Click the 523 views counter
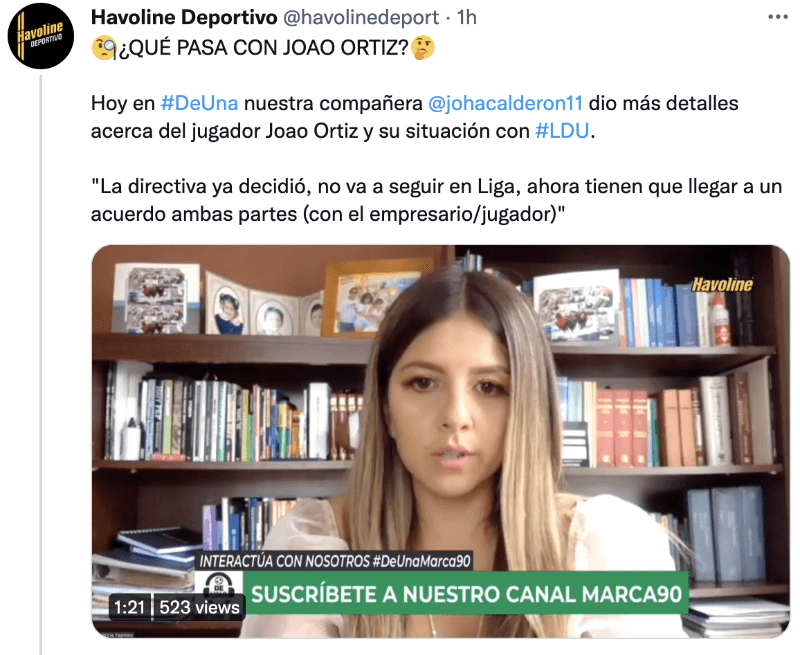The image size is (800, 655). coord(199,608)
